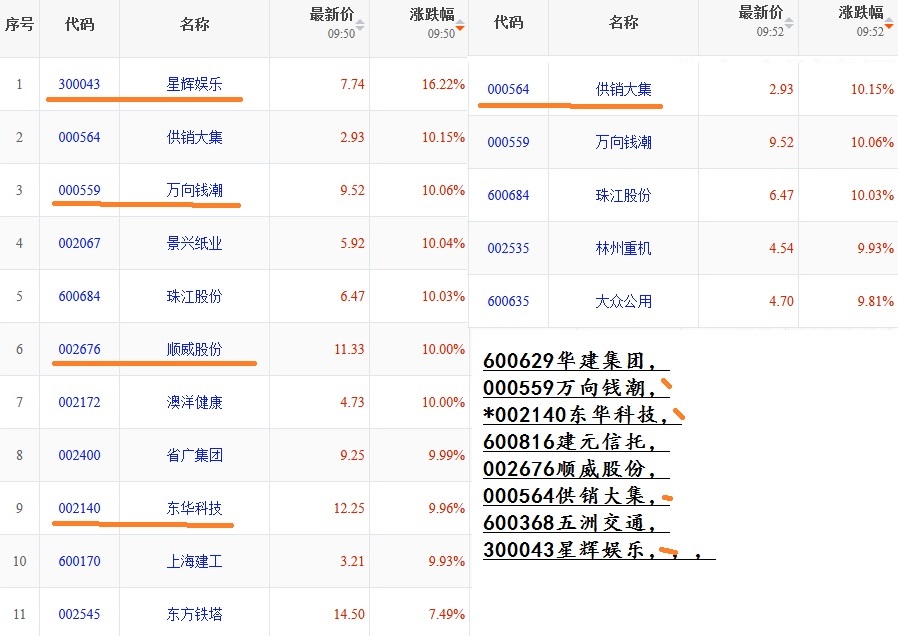Click left table 名称 column header
The width and height of the screenshot is (898, 636).
[194, 24]
